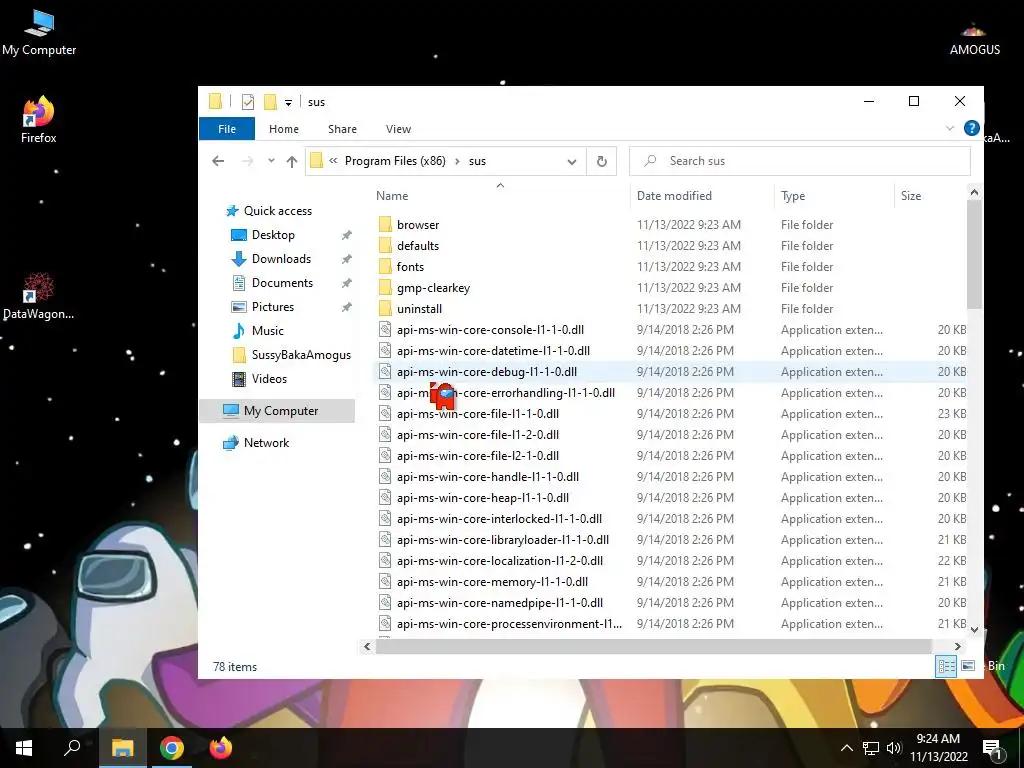Open taskbar Search magnifier
1024x768 pixels.
click(x=72, y=748)
